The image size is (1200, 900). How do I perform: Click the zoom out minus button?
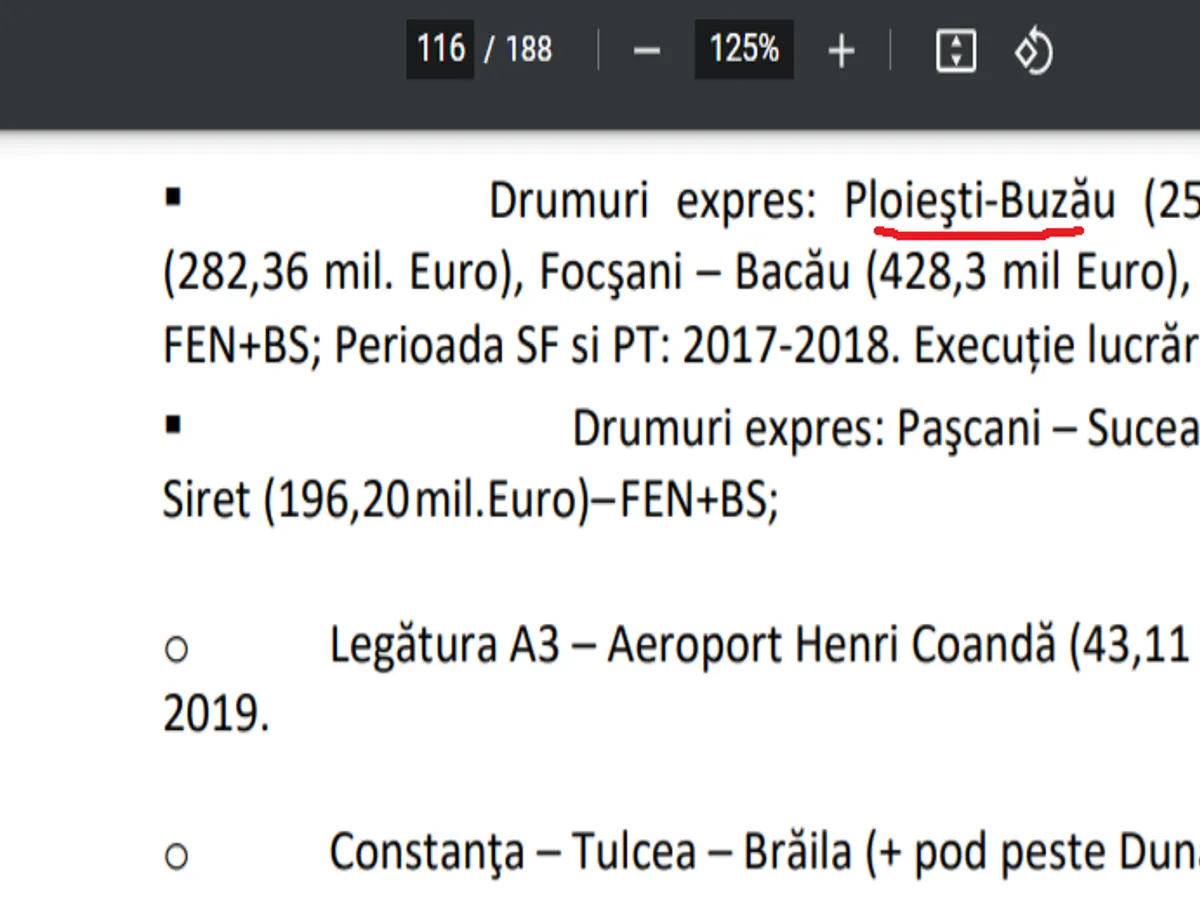pyautogui.click(x=647, y=51)
